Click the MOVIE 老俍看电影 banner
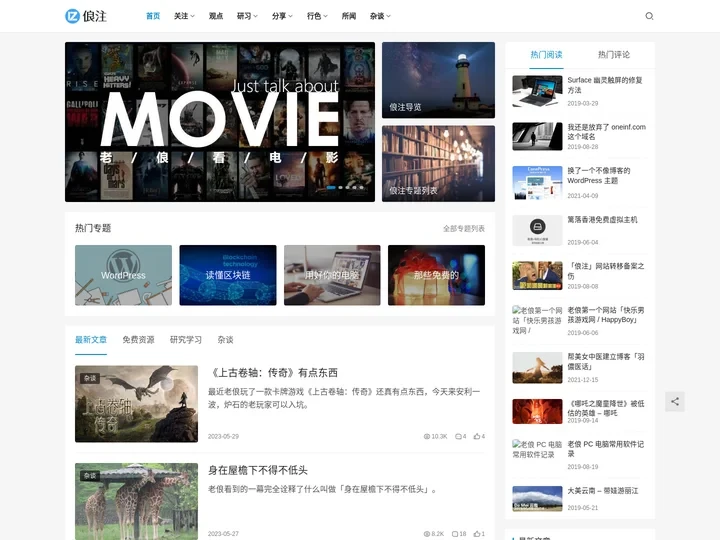The image size is (720, 540). [x=219, y=122]
